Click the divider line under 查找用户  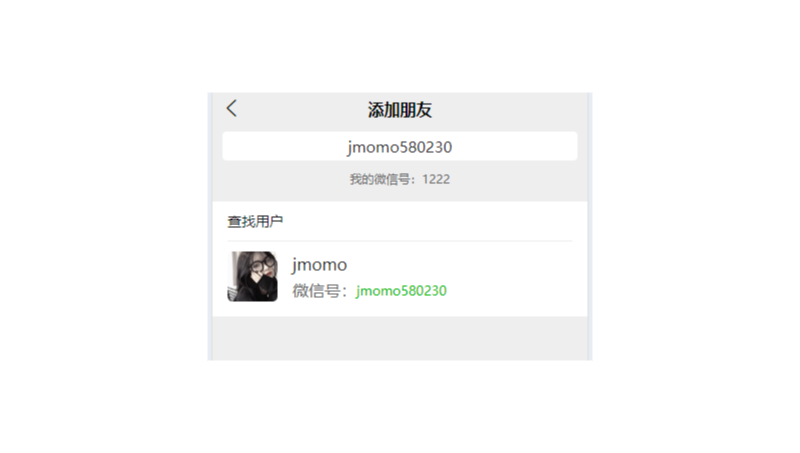(x=400, y=241)
